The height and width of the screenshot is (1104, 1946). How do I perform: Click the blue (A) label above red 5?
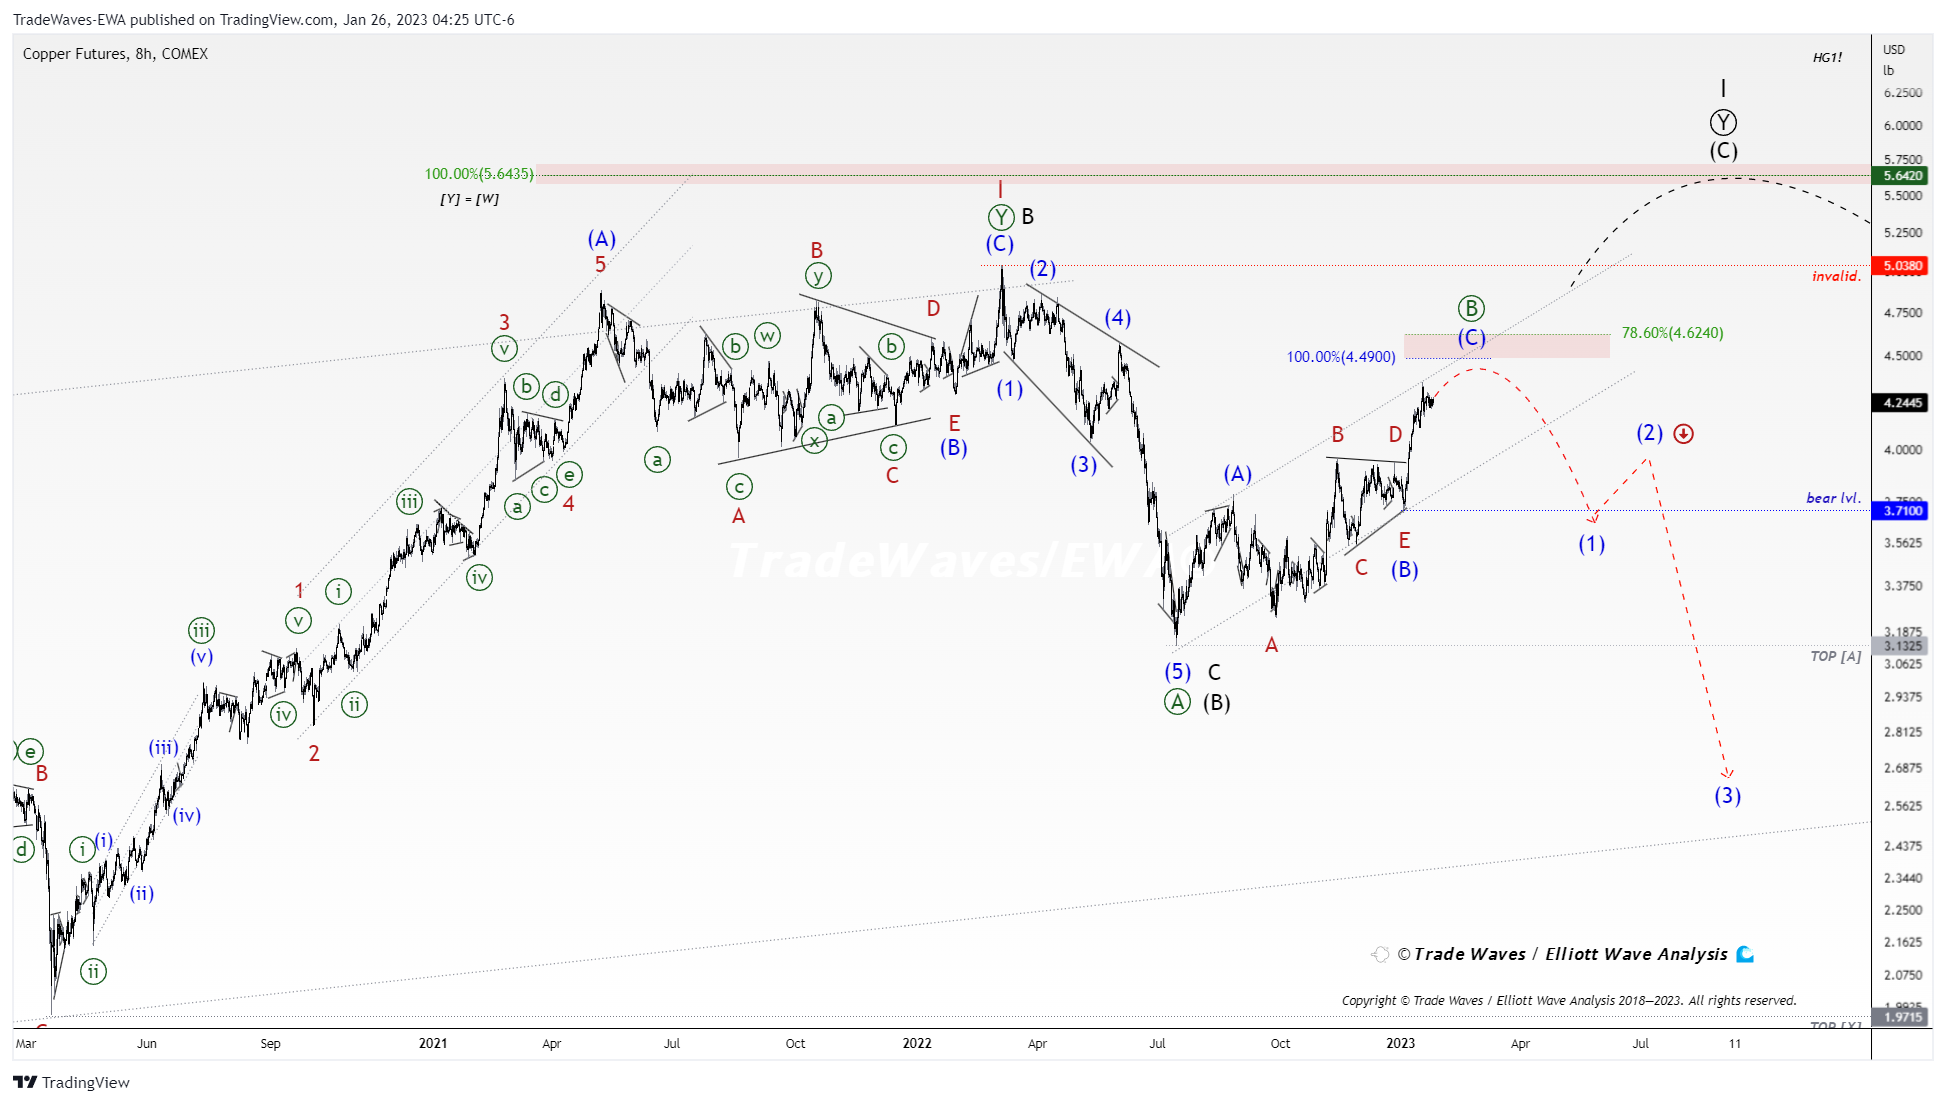602,239
